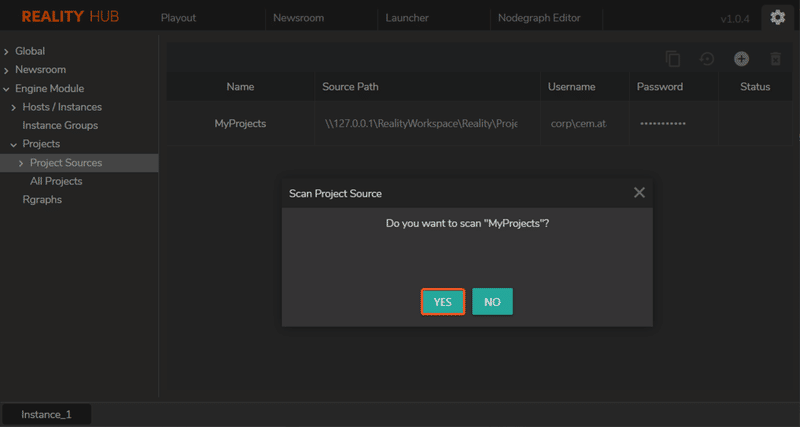Select Hosts / Instances tree item

pos(62,107)
